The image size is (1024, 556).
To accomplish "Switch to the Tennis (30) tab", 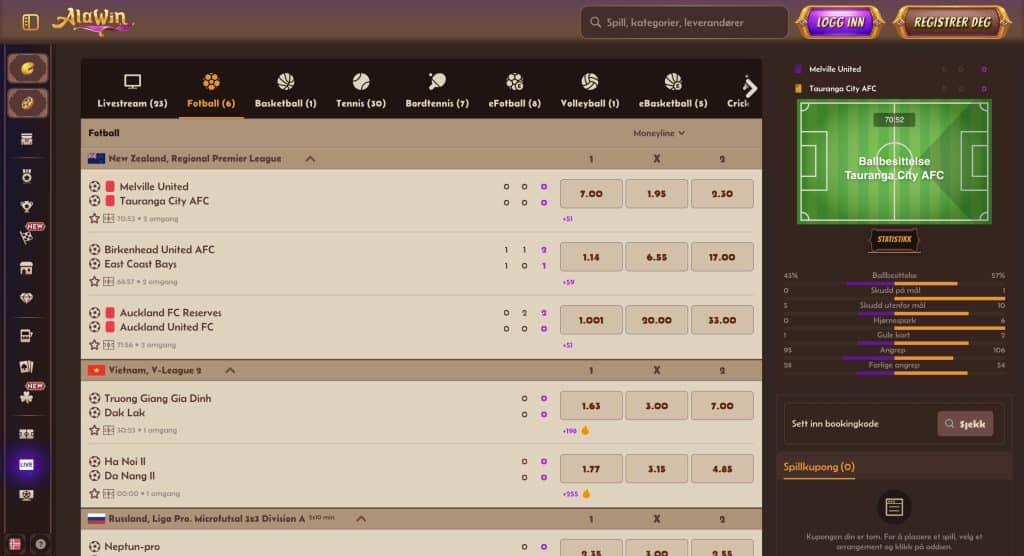I will pyautogui.click(x=360, y=90).
